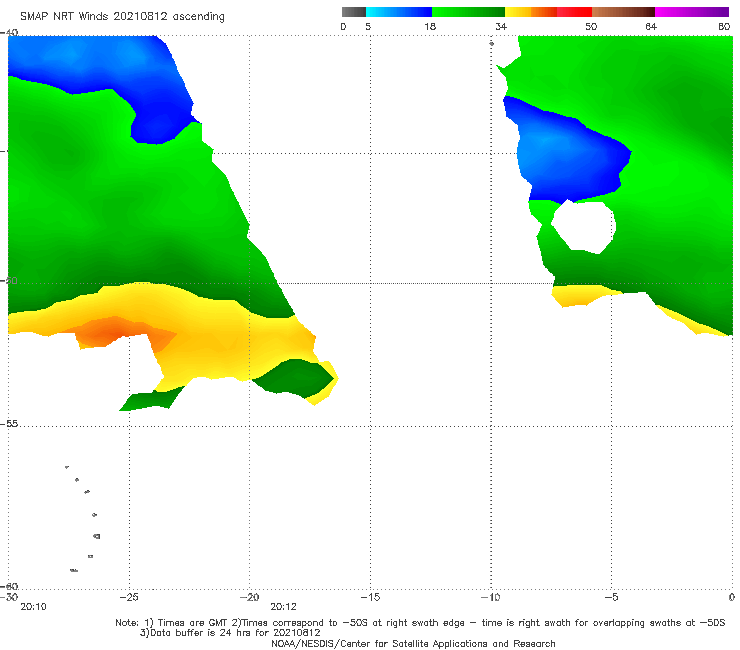This screenshot has height=650, width=740.
Task: Click the white data hole in the right swath
Action: pyautogui.click(x=584, y=227)
